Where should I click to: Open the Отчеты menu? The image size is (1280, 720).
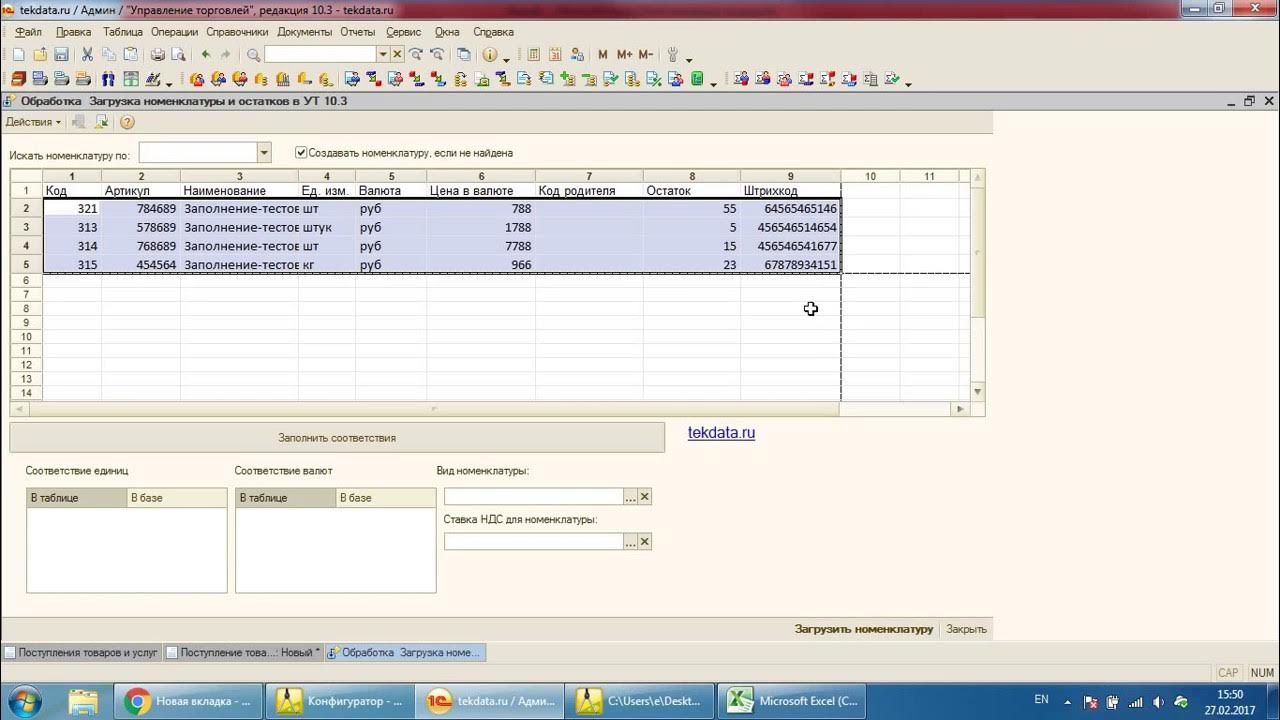[357, 32]
